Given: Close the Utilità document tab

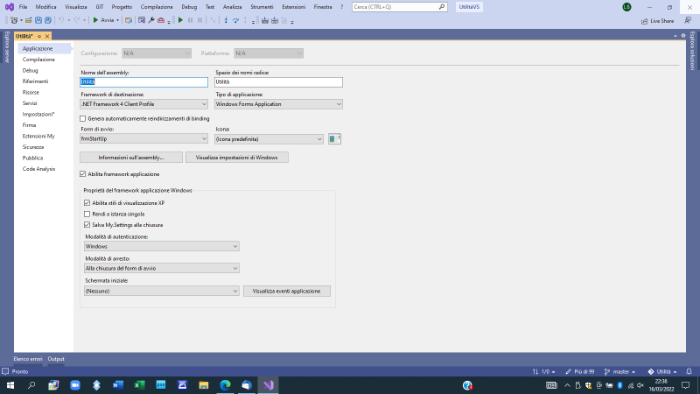Looking at the screenshot, I should click(x=47, y=36).
